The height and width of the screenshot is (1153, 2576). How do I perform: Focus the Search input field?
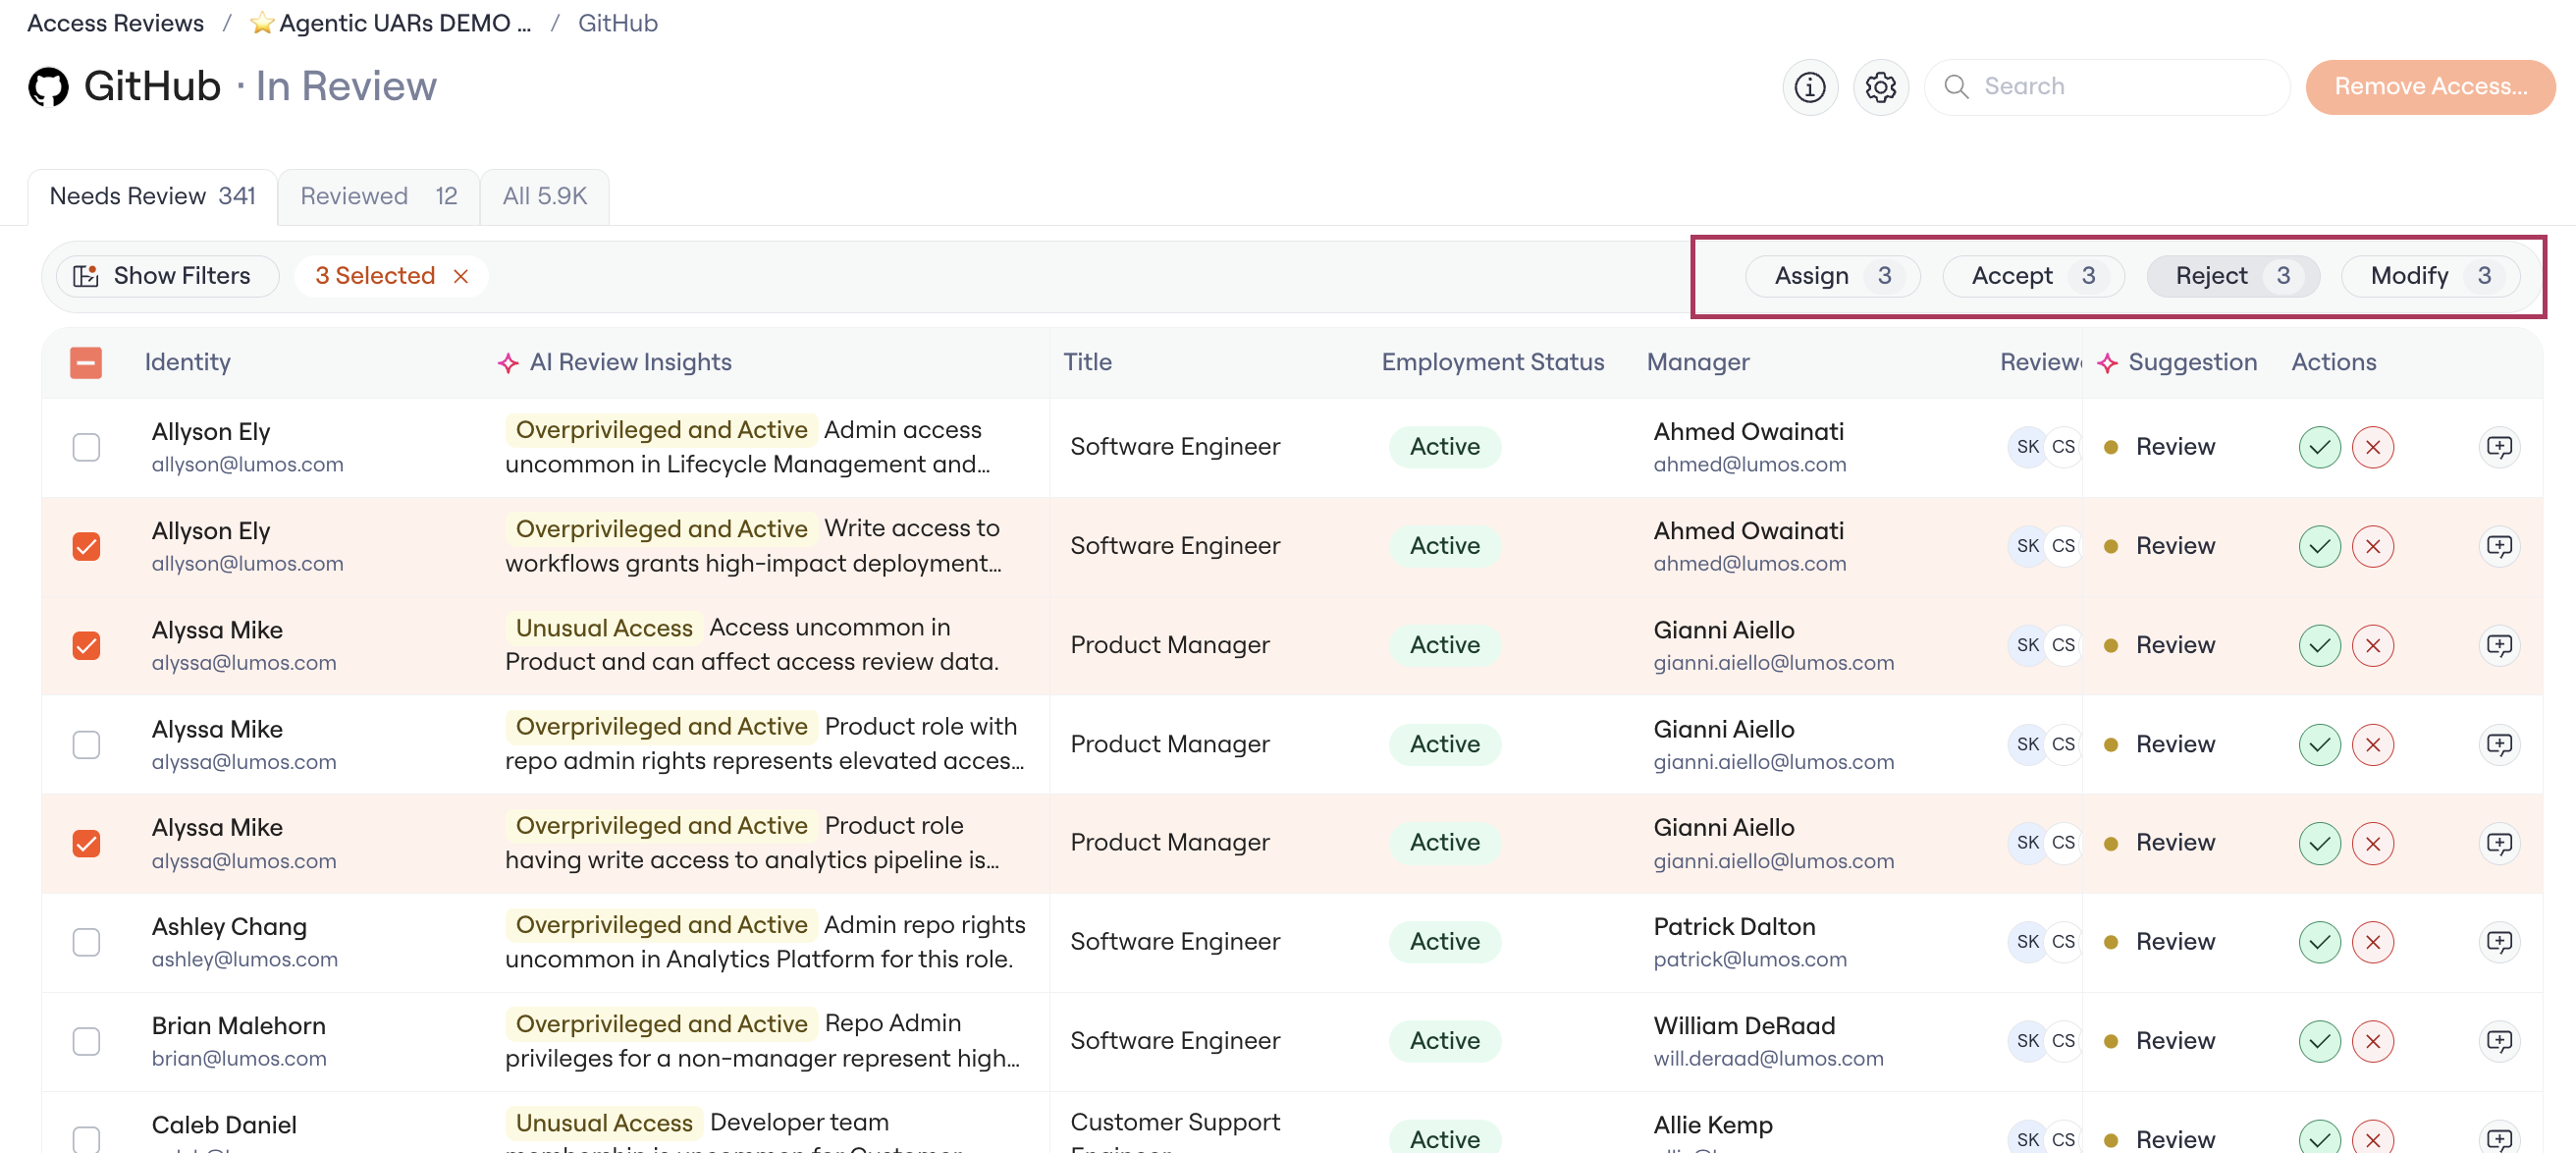[x=2107, y=87]
